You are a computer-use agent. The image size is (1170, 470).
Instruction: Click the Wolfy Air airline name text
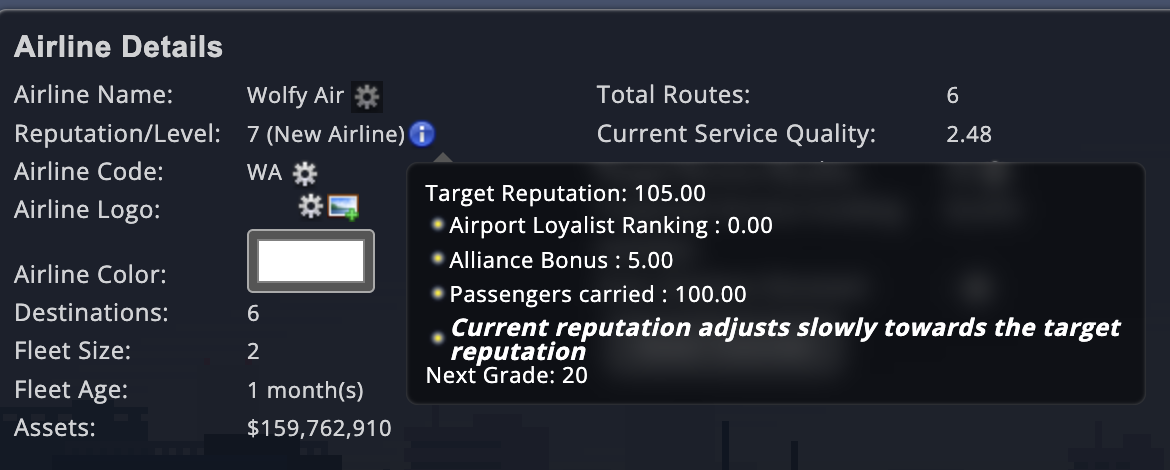click(295, 96)
